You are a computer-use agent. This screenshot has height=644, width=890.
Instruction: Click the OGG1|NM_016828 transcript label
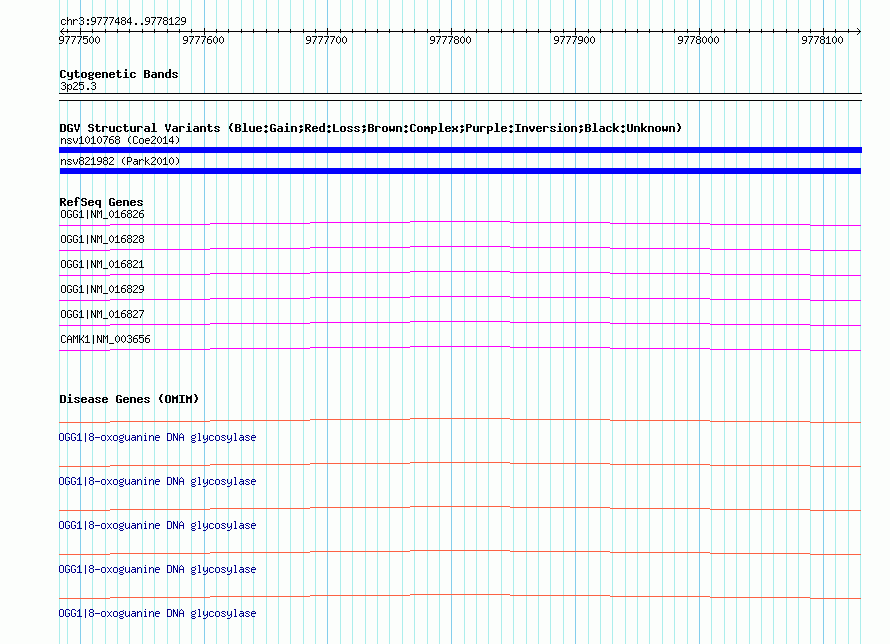tap(102, 239)
